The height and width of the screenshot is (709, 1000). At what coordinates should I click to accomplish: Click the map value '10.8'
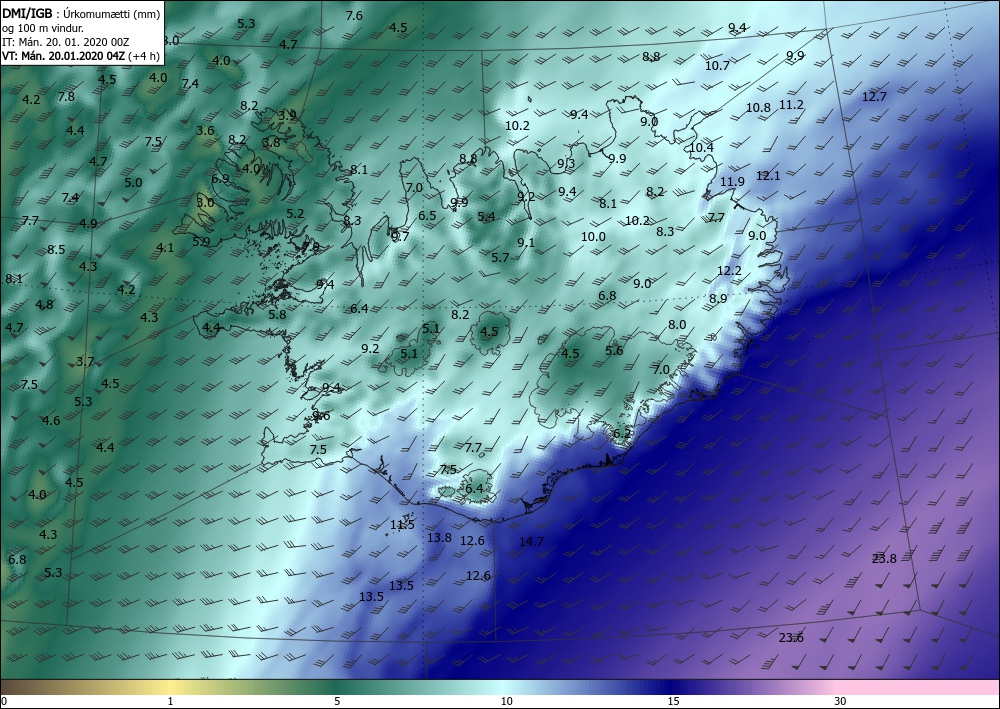pos(758,108)
